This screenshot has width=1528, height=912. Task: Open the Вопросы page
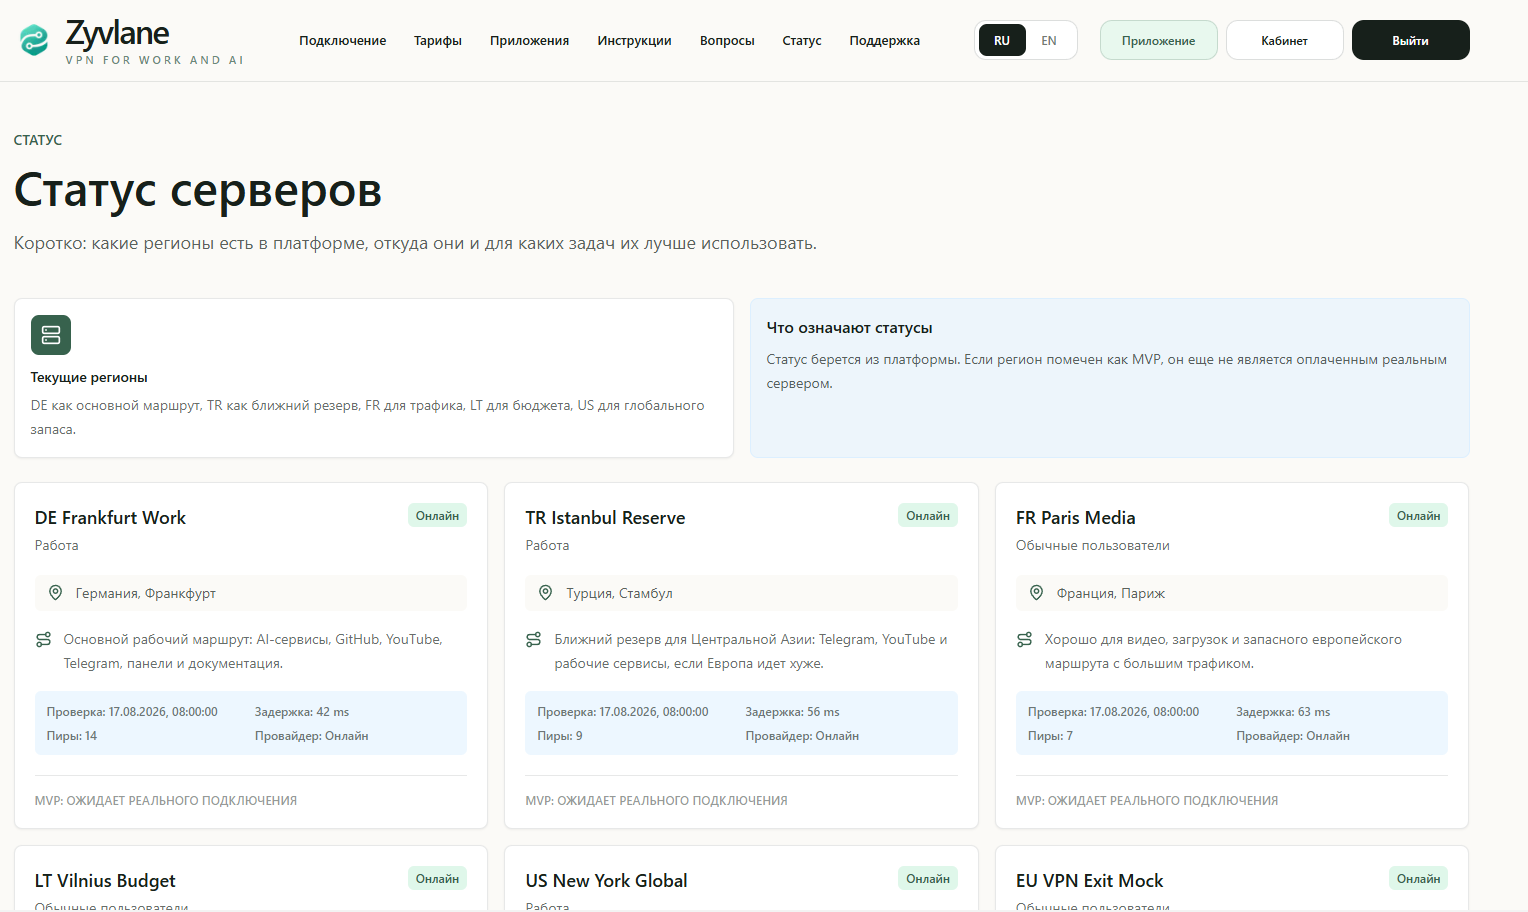tap(727, 41)
